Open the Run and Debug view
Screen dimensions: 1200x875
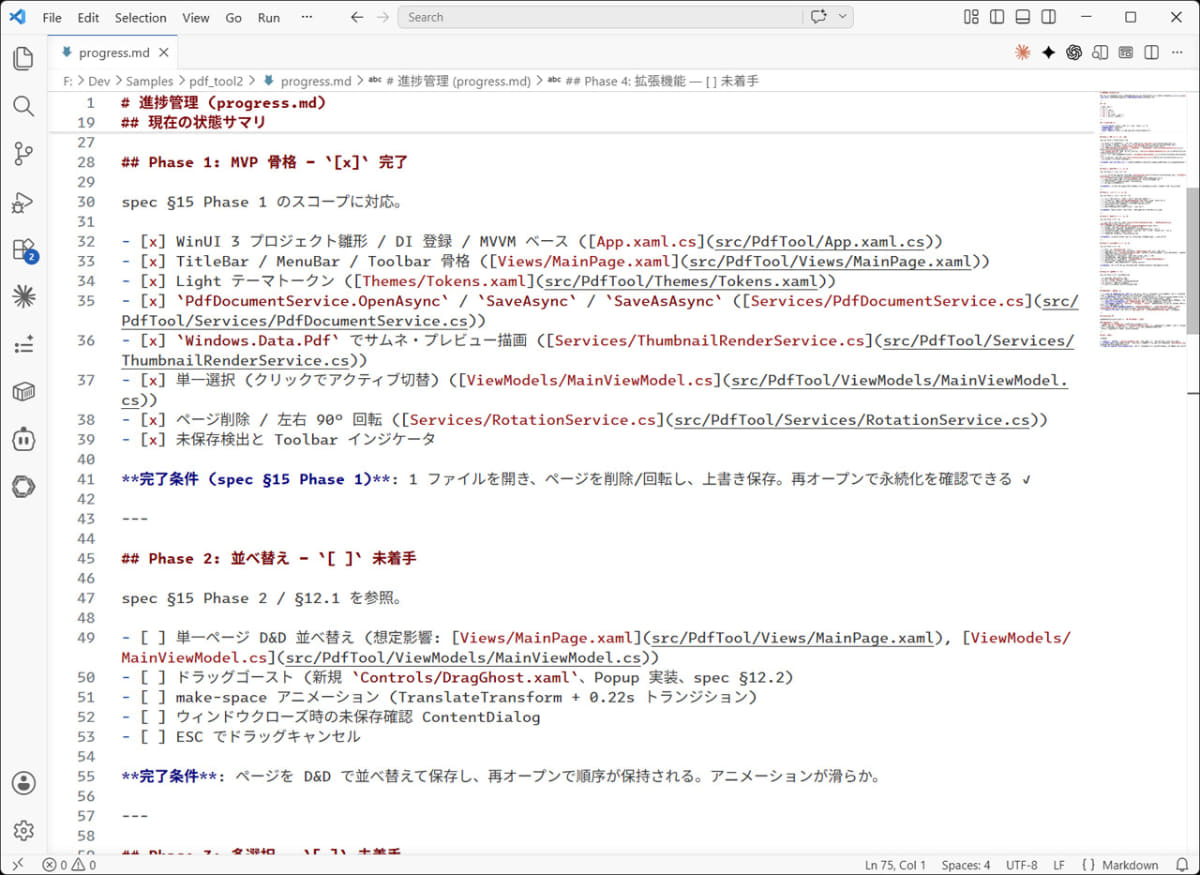(23, 202)
